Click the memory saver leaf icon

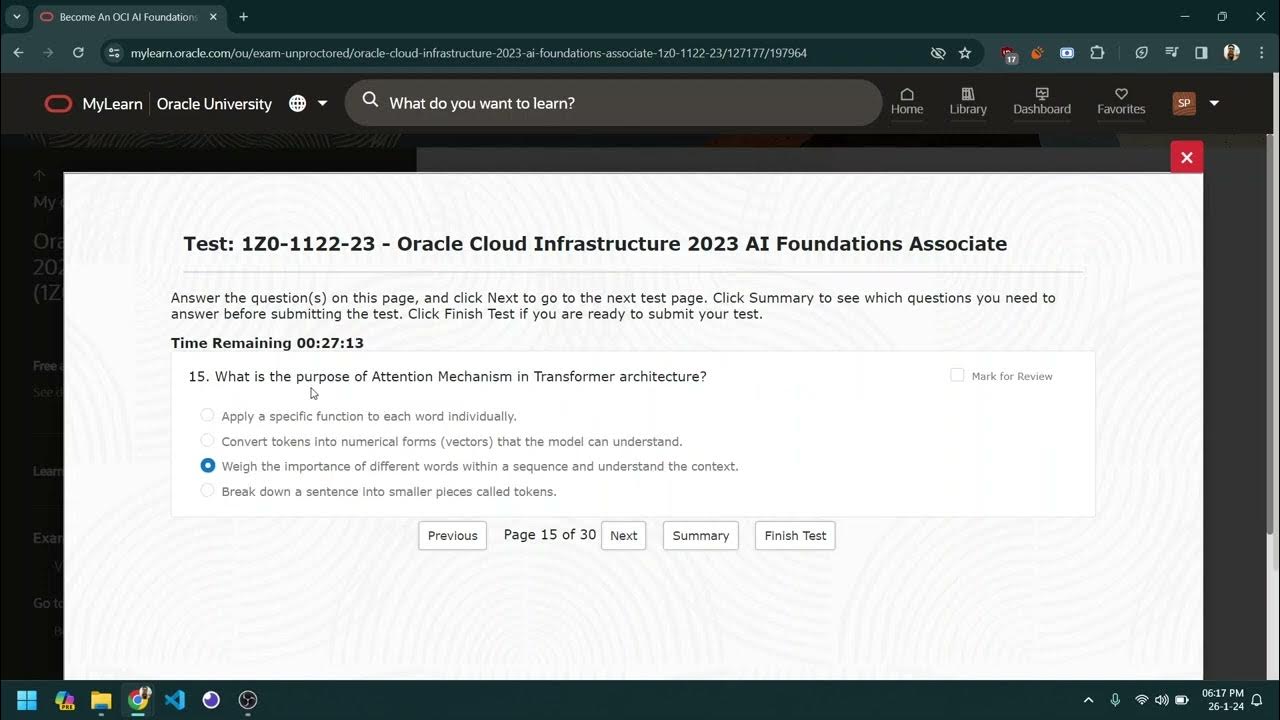pos(1141,53)
